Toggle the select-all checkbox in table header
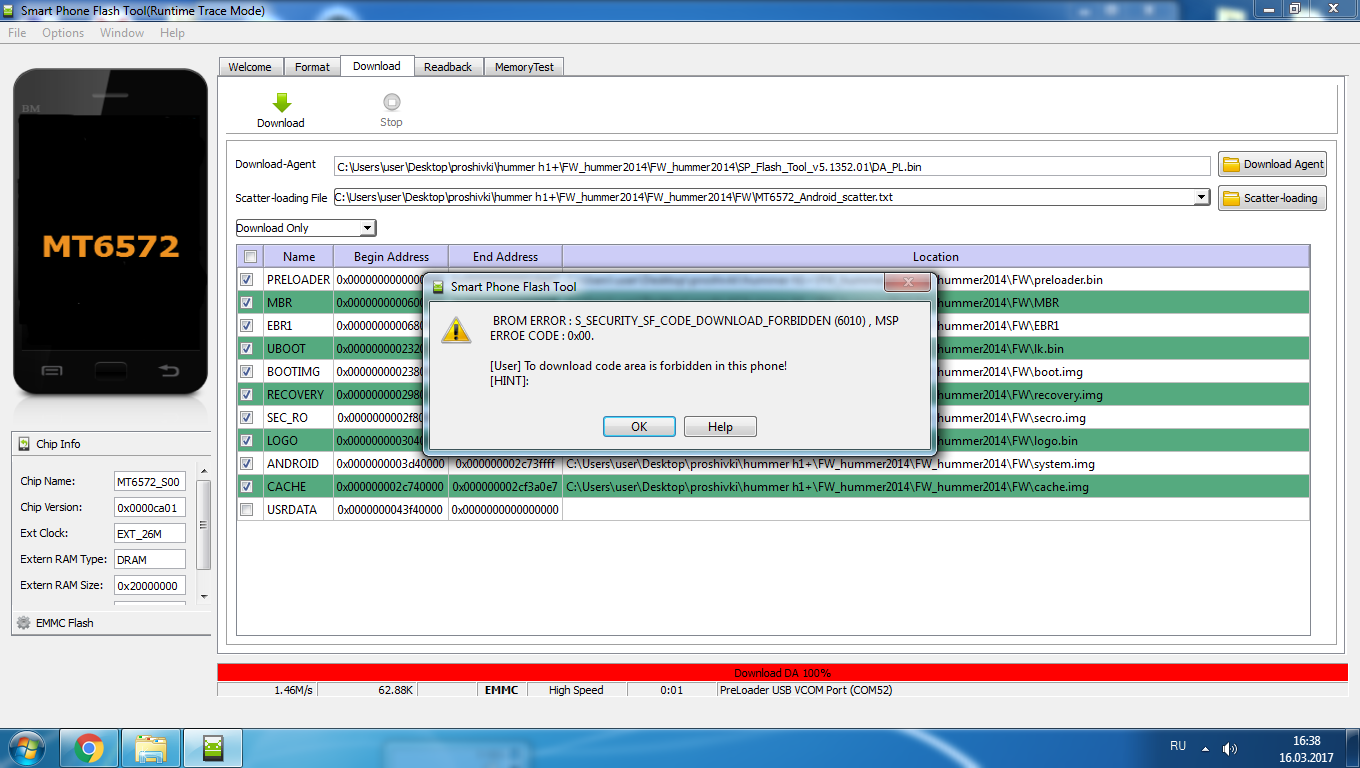This screenshot has height=768, width=1360. (x=249, y=257)
